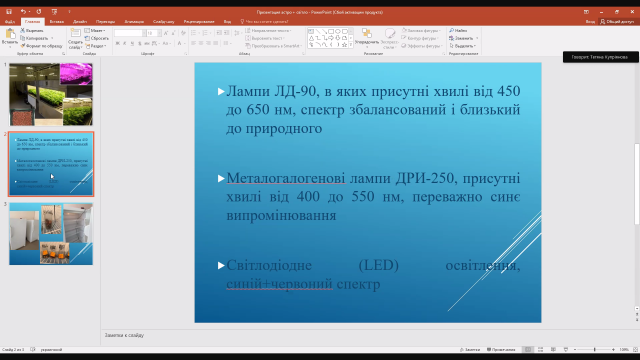Click the zoom slider in status bar
The height and width of the screenshot is (360, 640).
594,350
